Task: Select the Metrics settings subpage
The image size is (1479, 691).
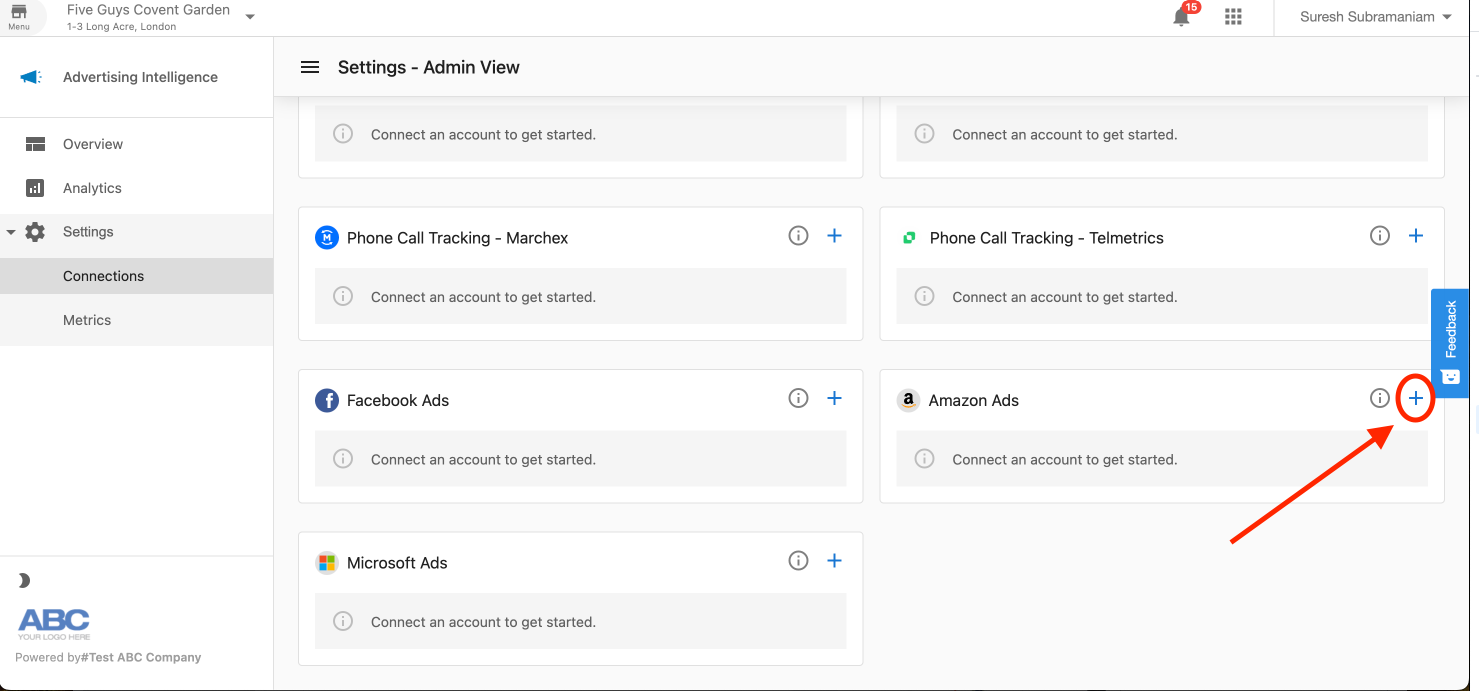Action: (x=87, y=320)
